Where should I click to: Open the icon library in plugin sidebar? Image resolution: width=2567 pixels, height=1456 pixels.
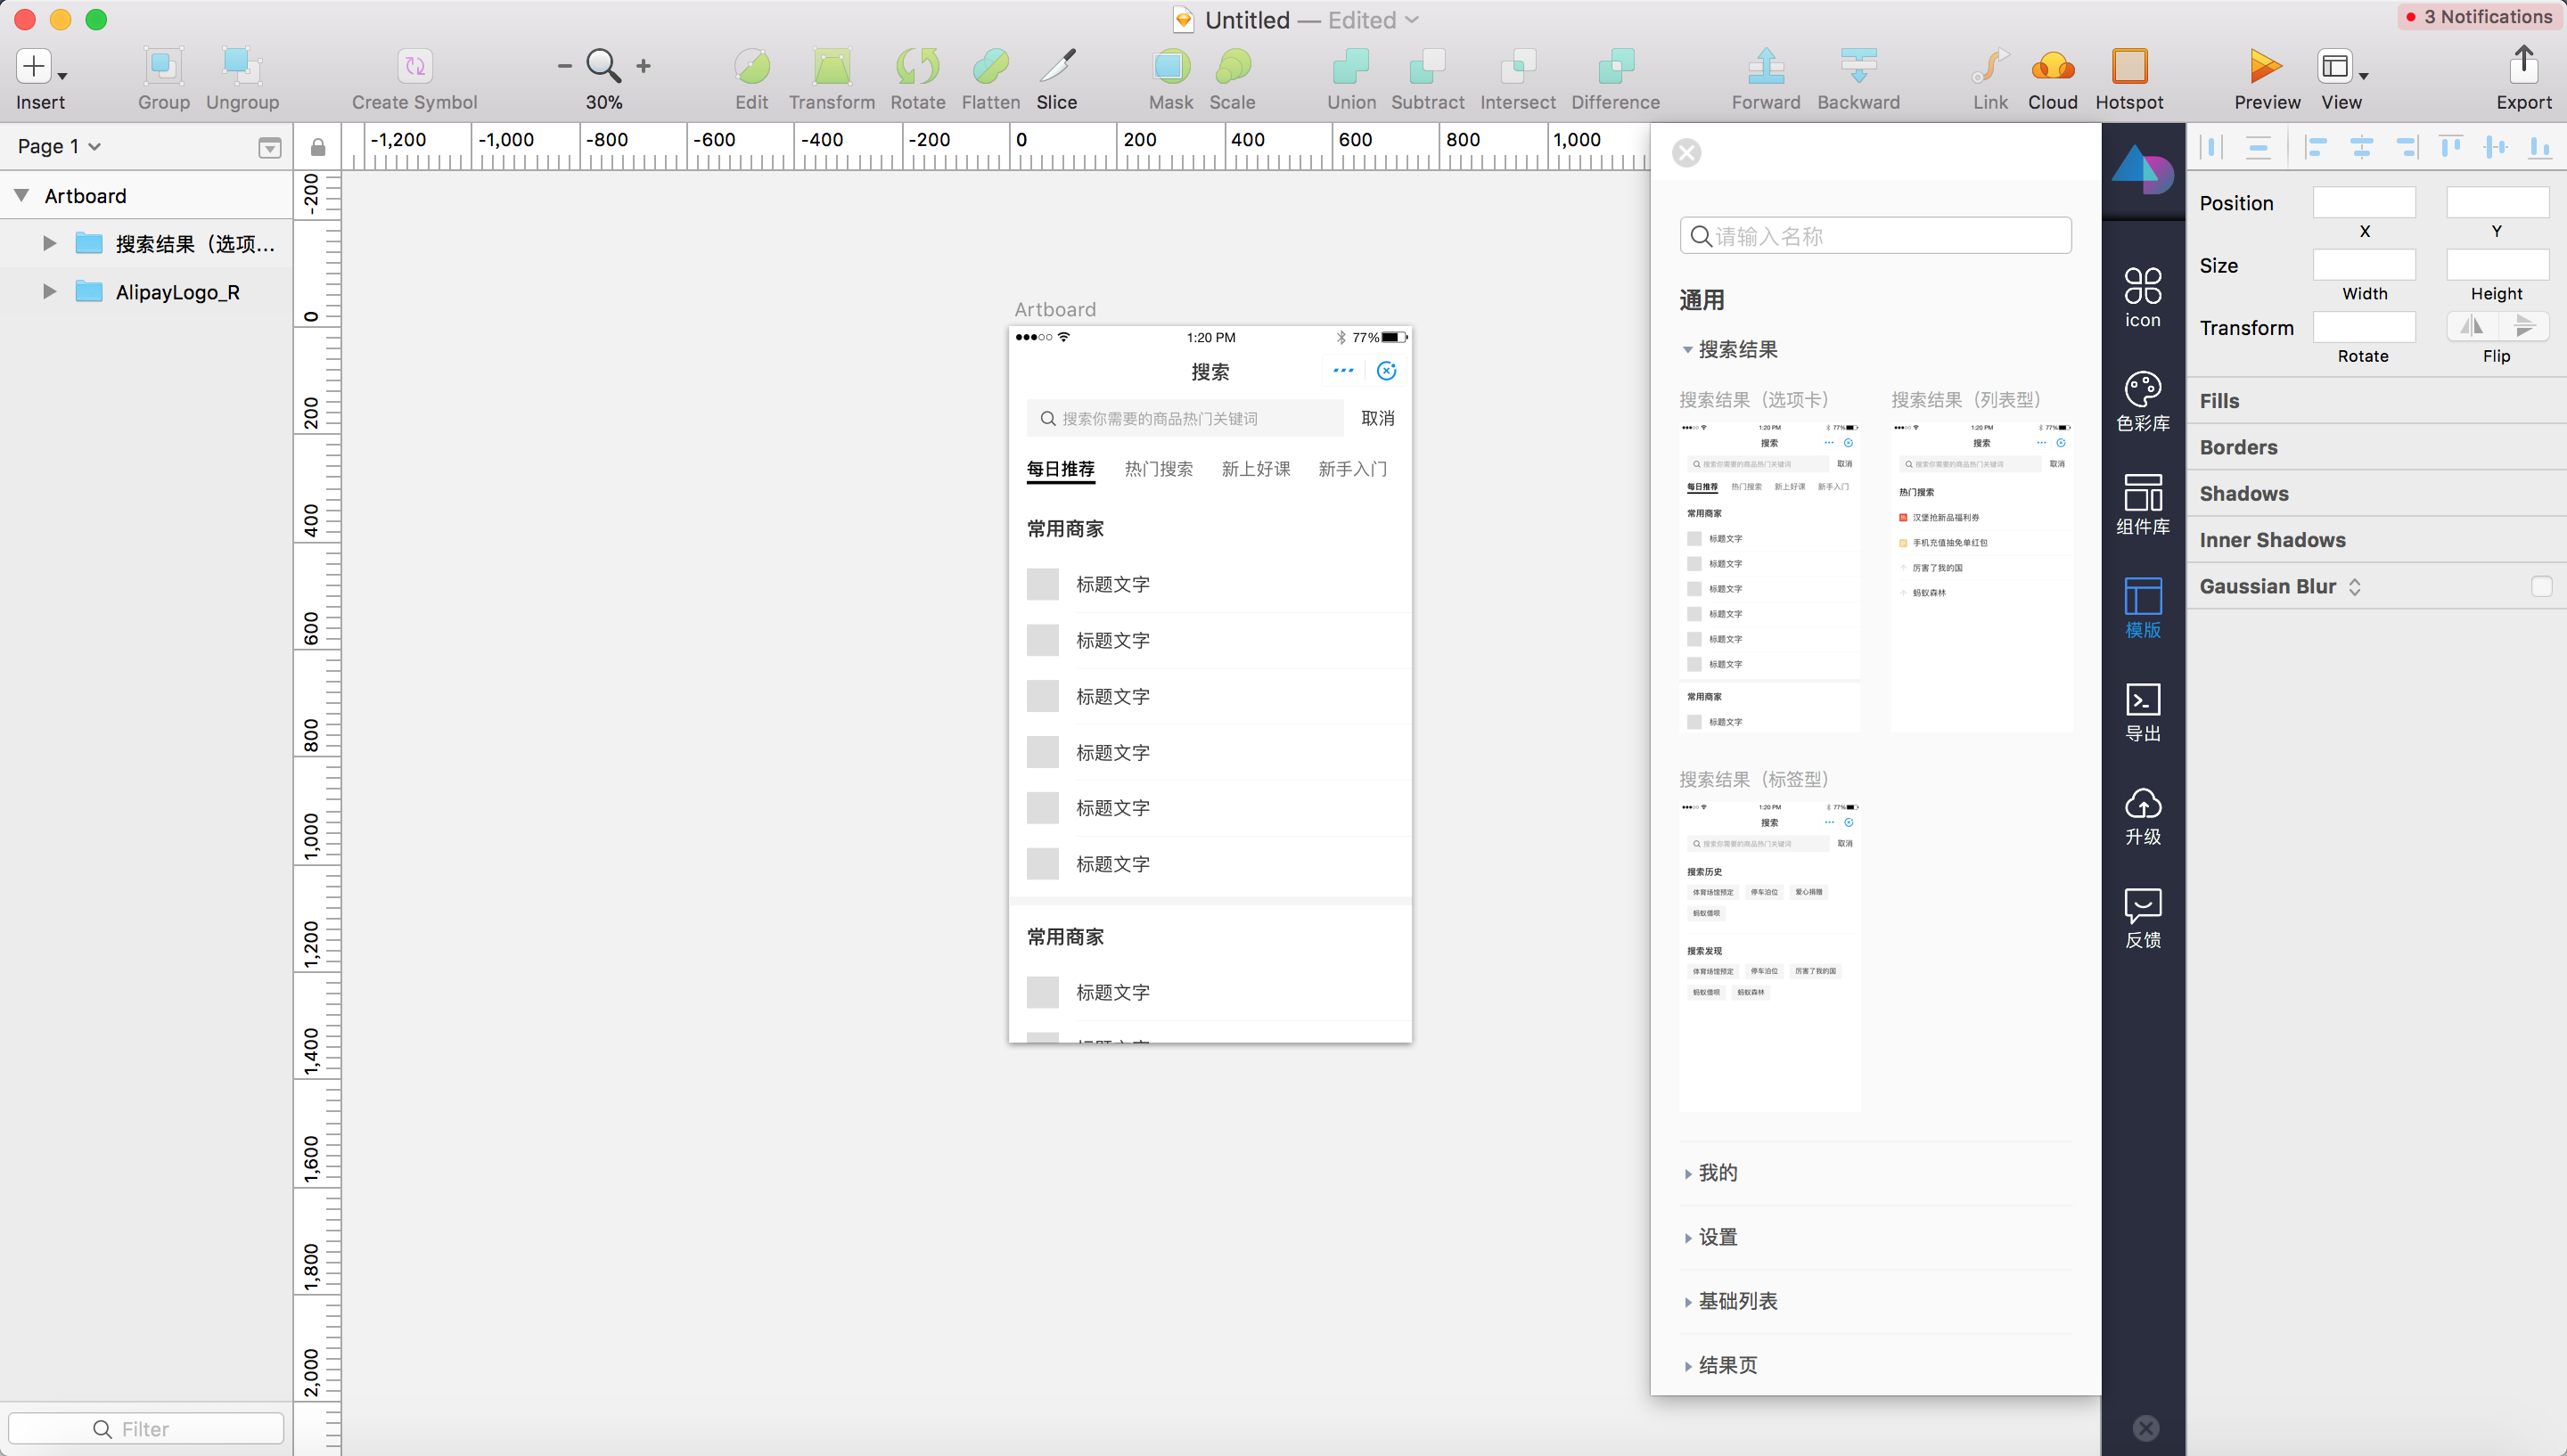(x=2142, y=296)
